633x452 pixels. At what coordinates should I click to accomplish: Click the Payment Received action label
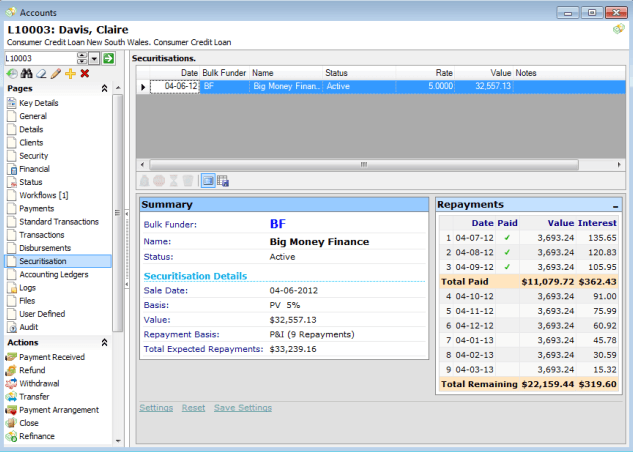click(x=52, y=357)
